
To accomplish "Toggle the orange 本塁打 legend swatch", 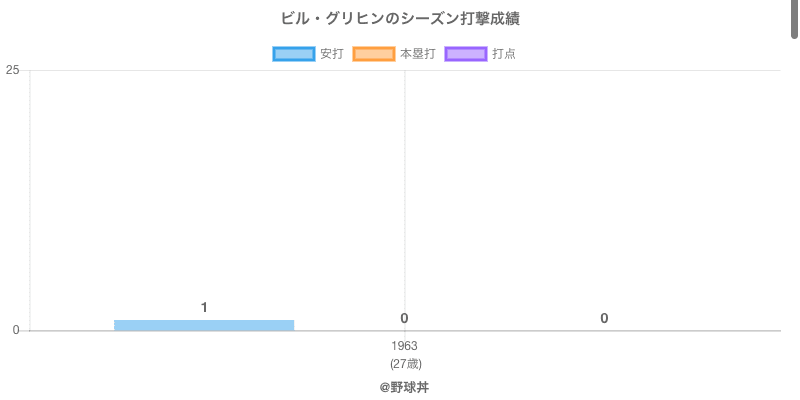I will pyautogui.click(x=373, y=54).
